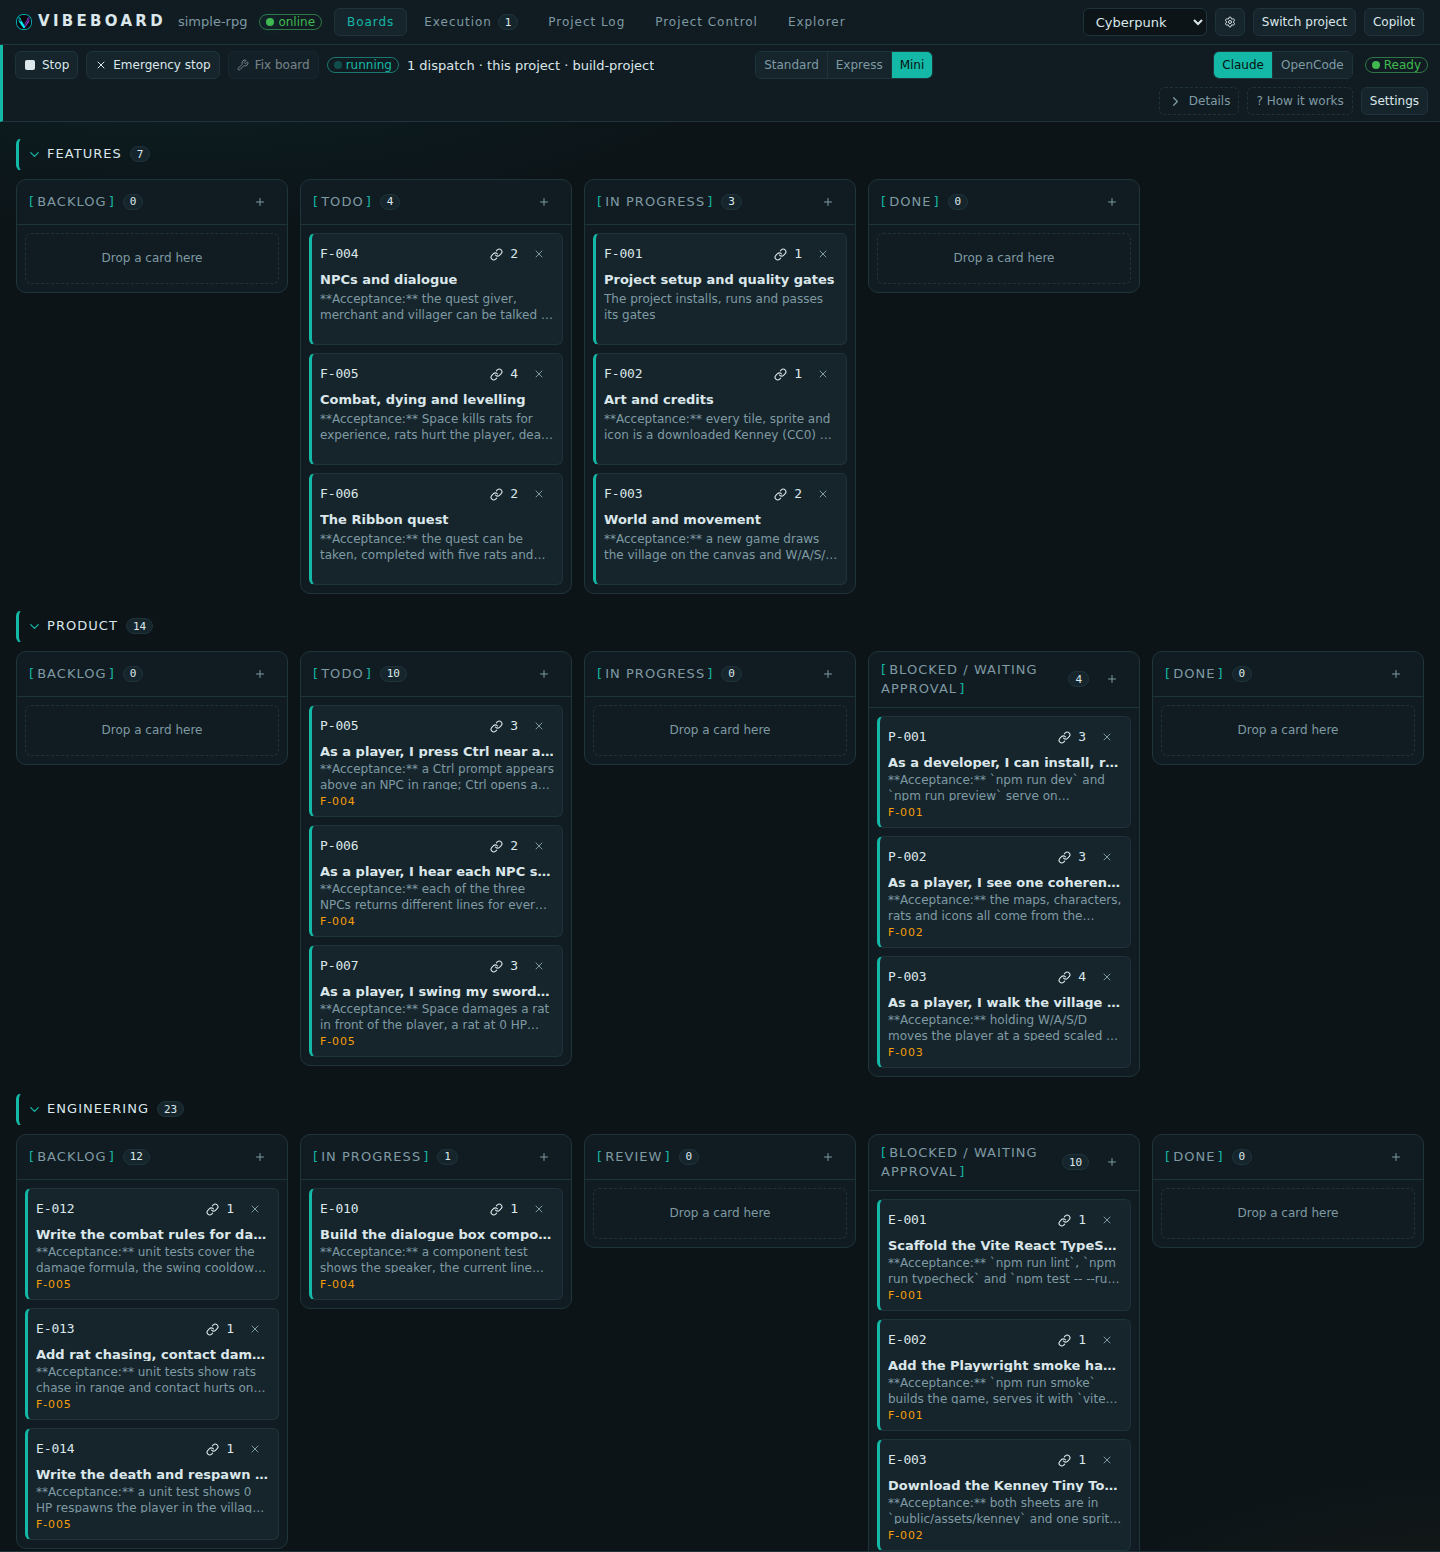Screen dimensions: 1440x1552
Task: Add a card to Engineering Review column
Action: pyautogui.click(x=828, y=1157)
